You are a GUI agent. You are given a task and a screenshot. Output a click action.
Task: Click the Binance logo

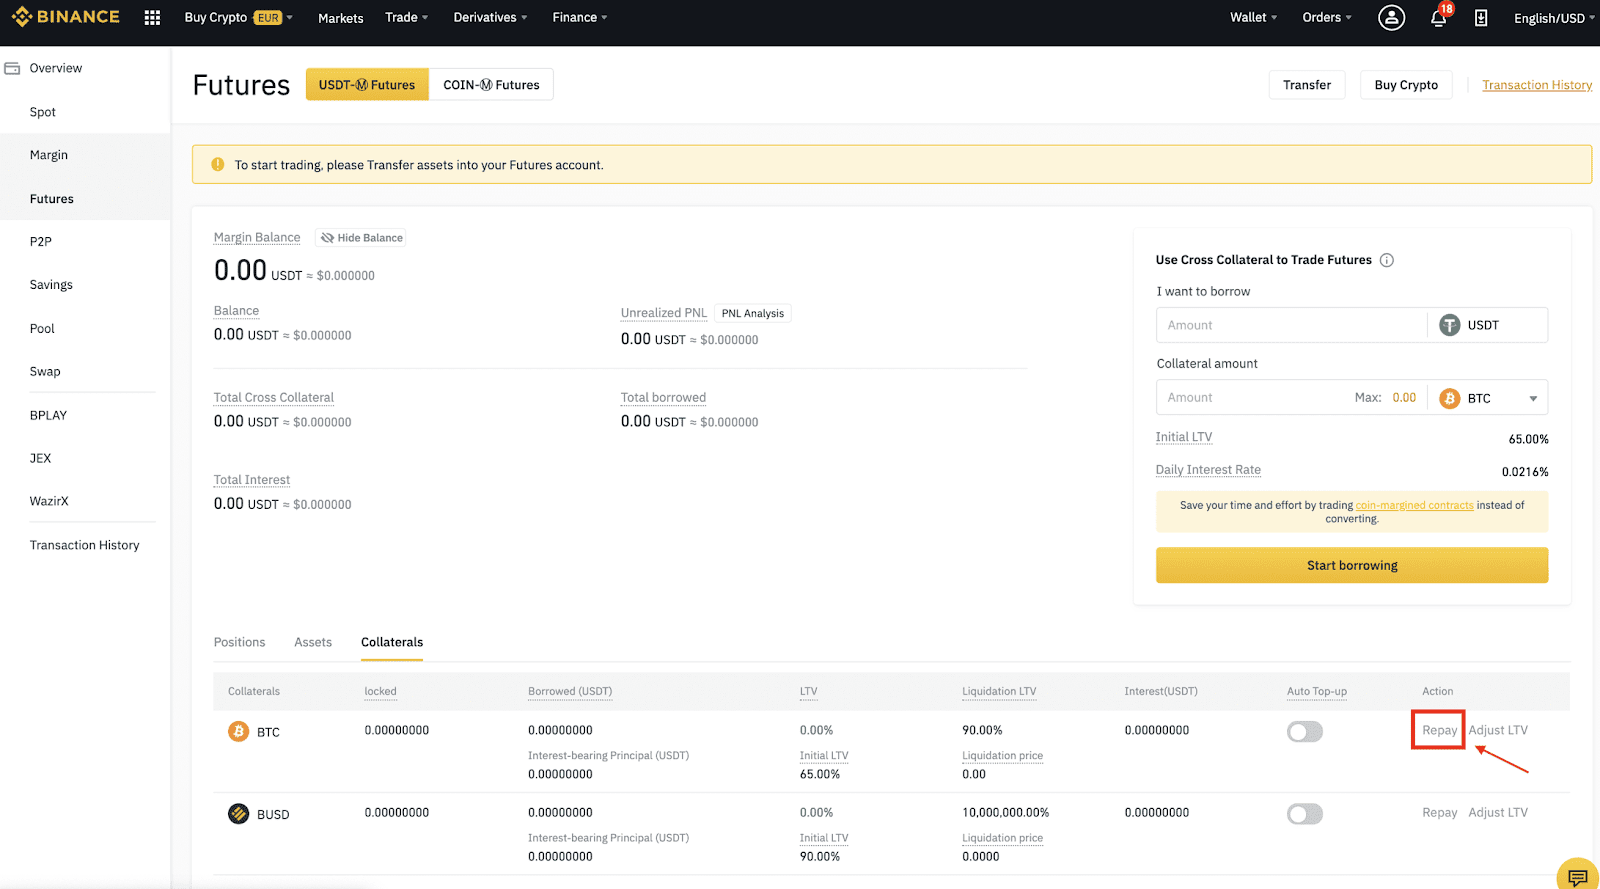click(x=66, y=17)
